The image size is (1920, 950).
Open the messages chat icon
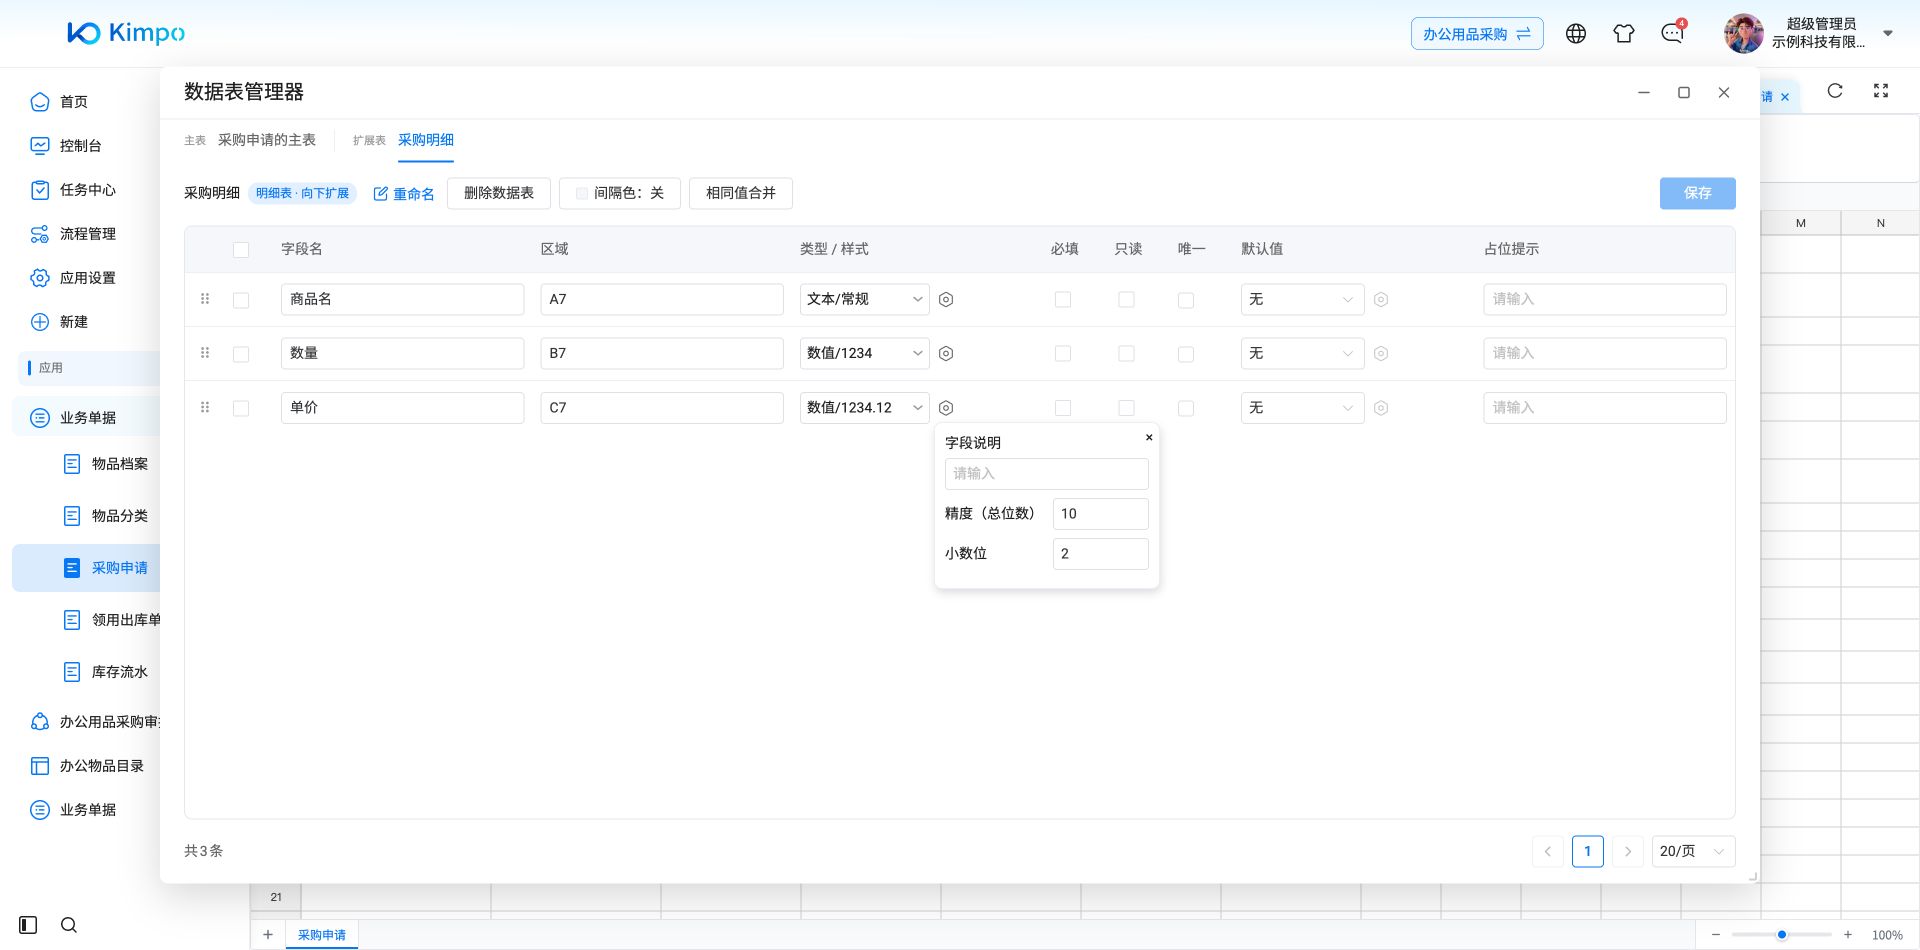(x=1672, y=34)
